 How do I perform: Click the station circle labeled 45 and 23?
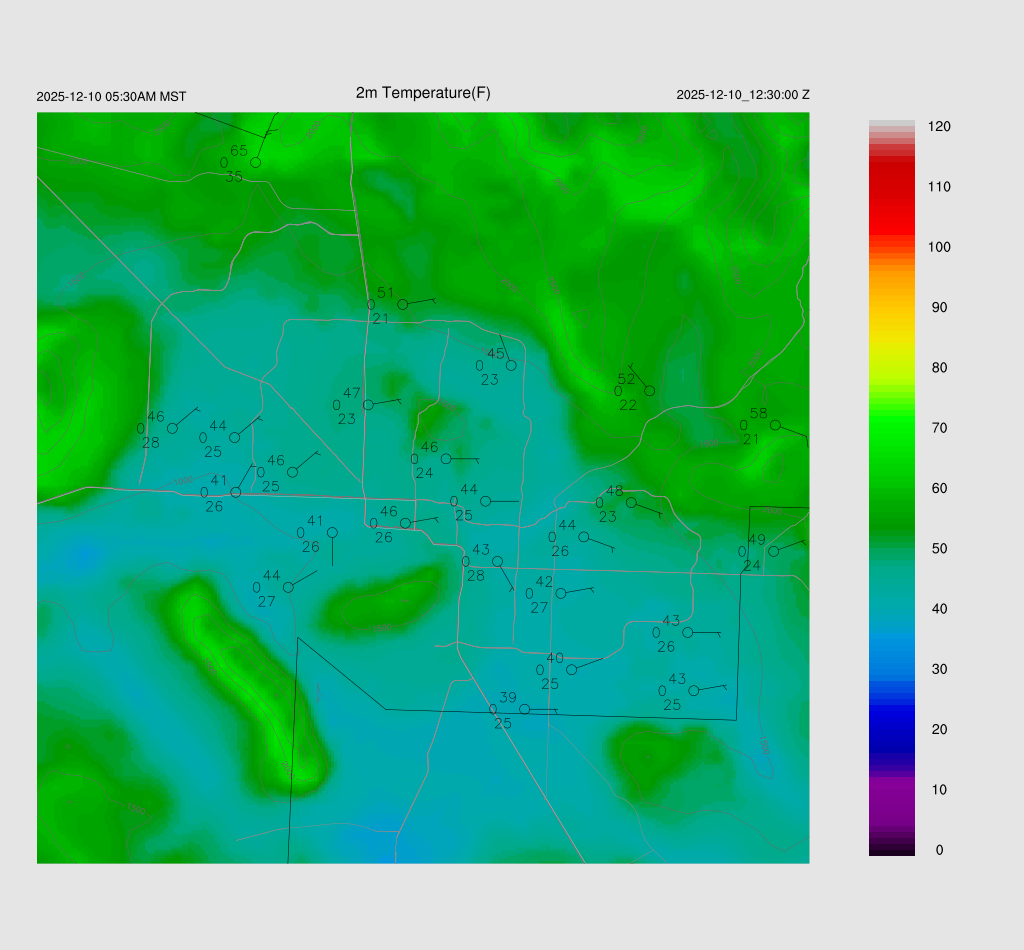[x=511, y=365]
